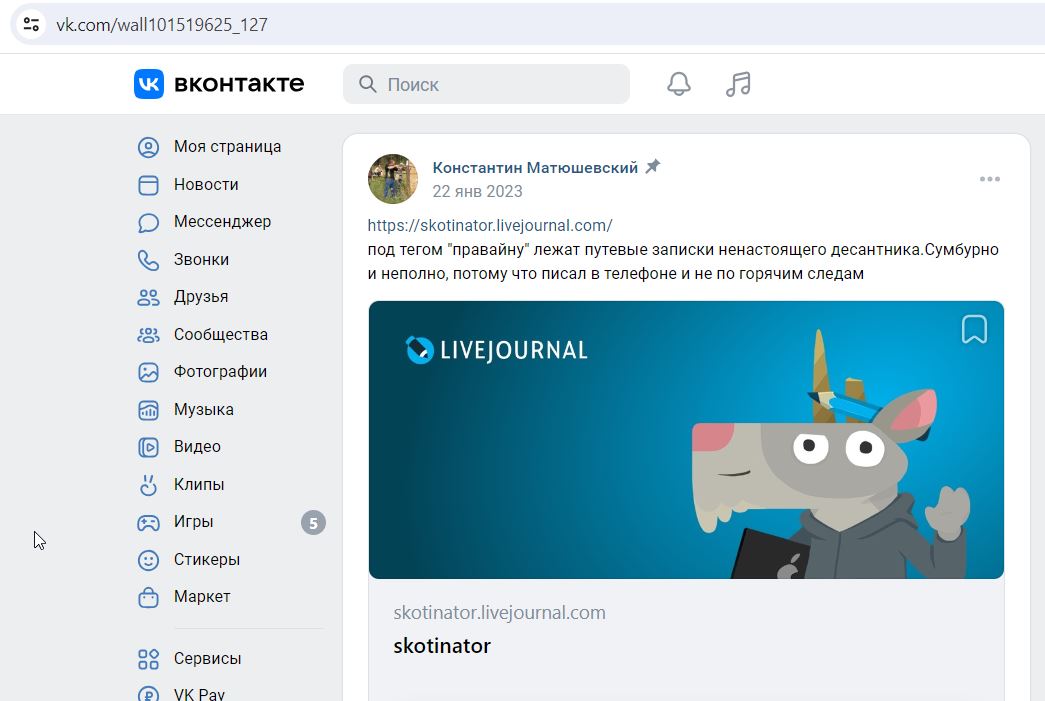Click the Фотографии picture icon
This screenshot has height=701, width=1045.
148,372
